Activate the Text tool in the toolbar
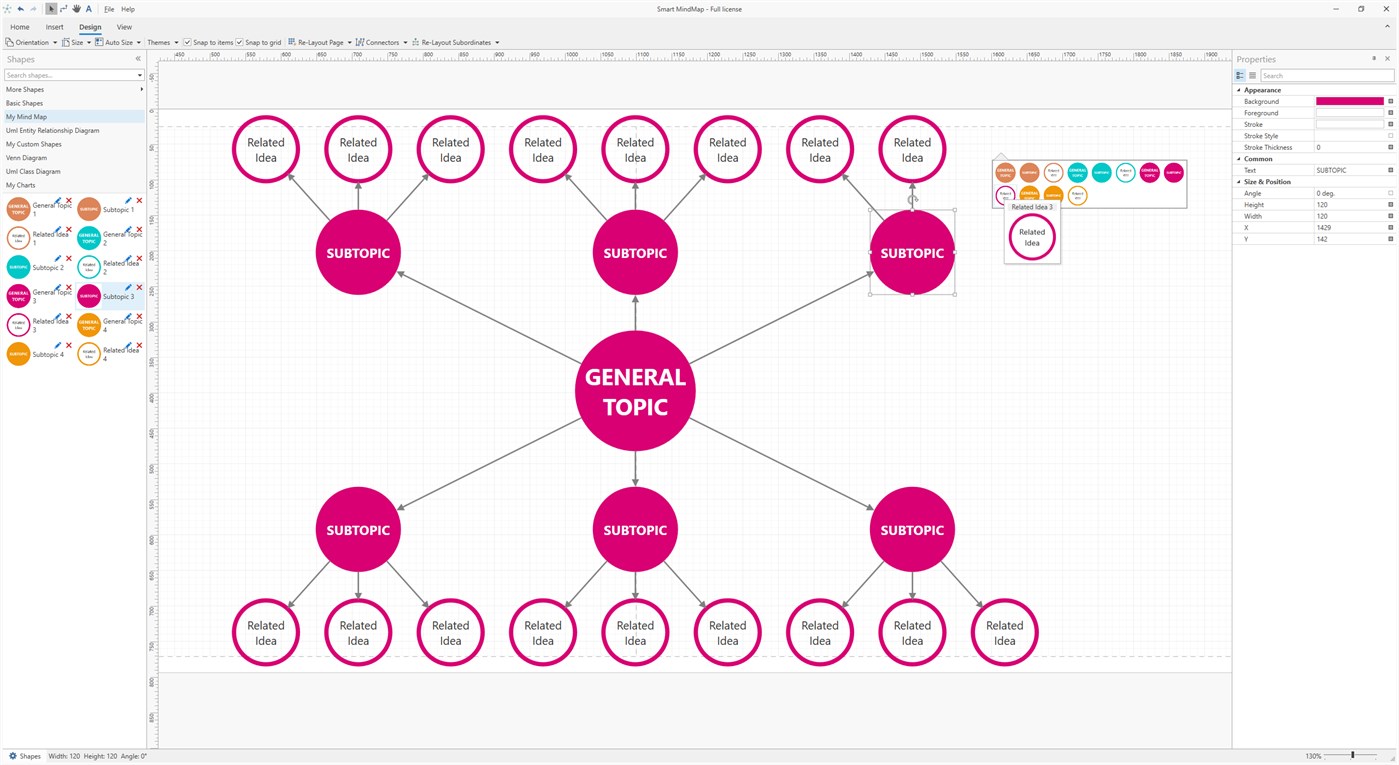Screen dimensions: 1399x765 89,9
